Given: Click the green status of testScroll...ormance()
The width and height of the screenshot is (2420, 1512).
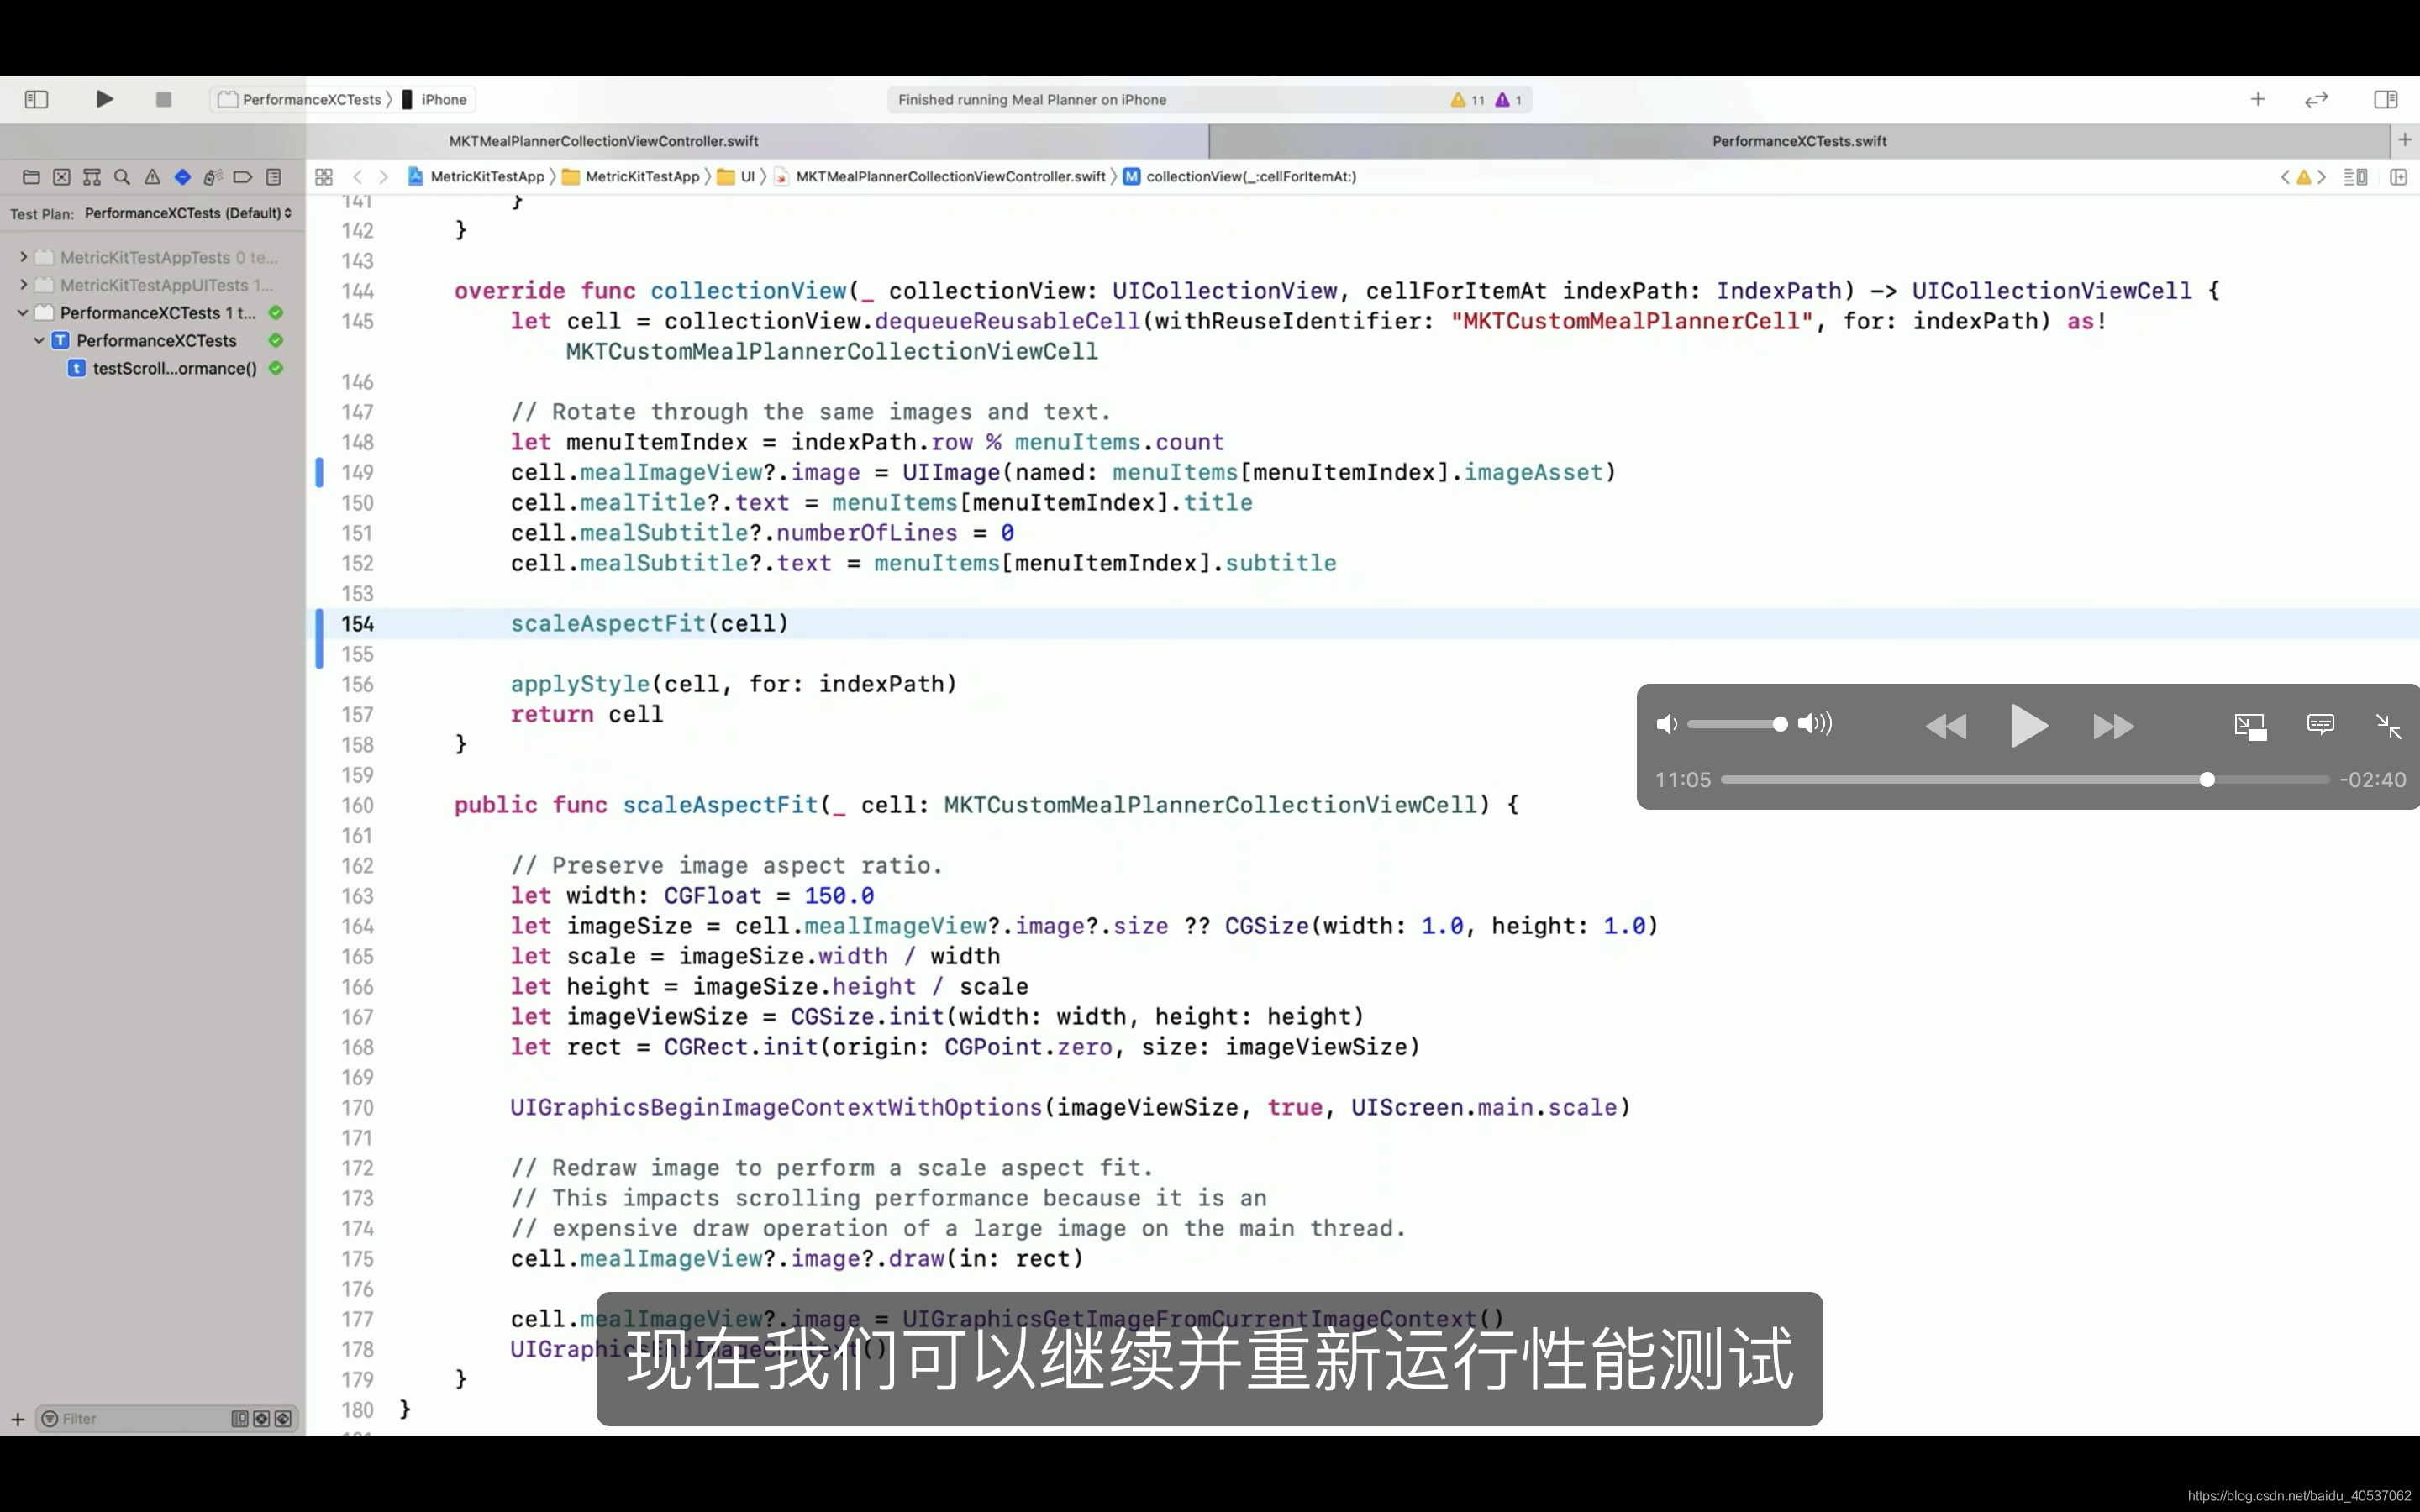Looking at the screenshot, I should coord(276,368).
